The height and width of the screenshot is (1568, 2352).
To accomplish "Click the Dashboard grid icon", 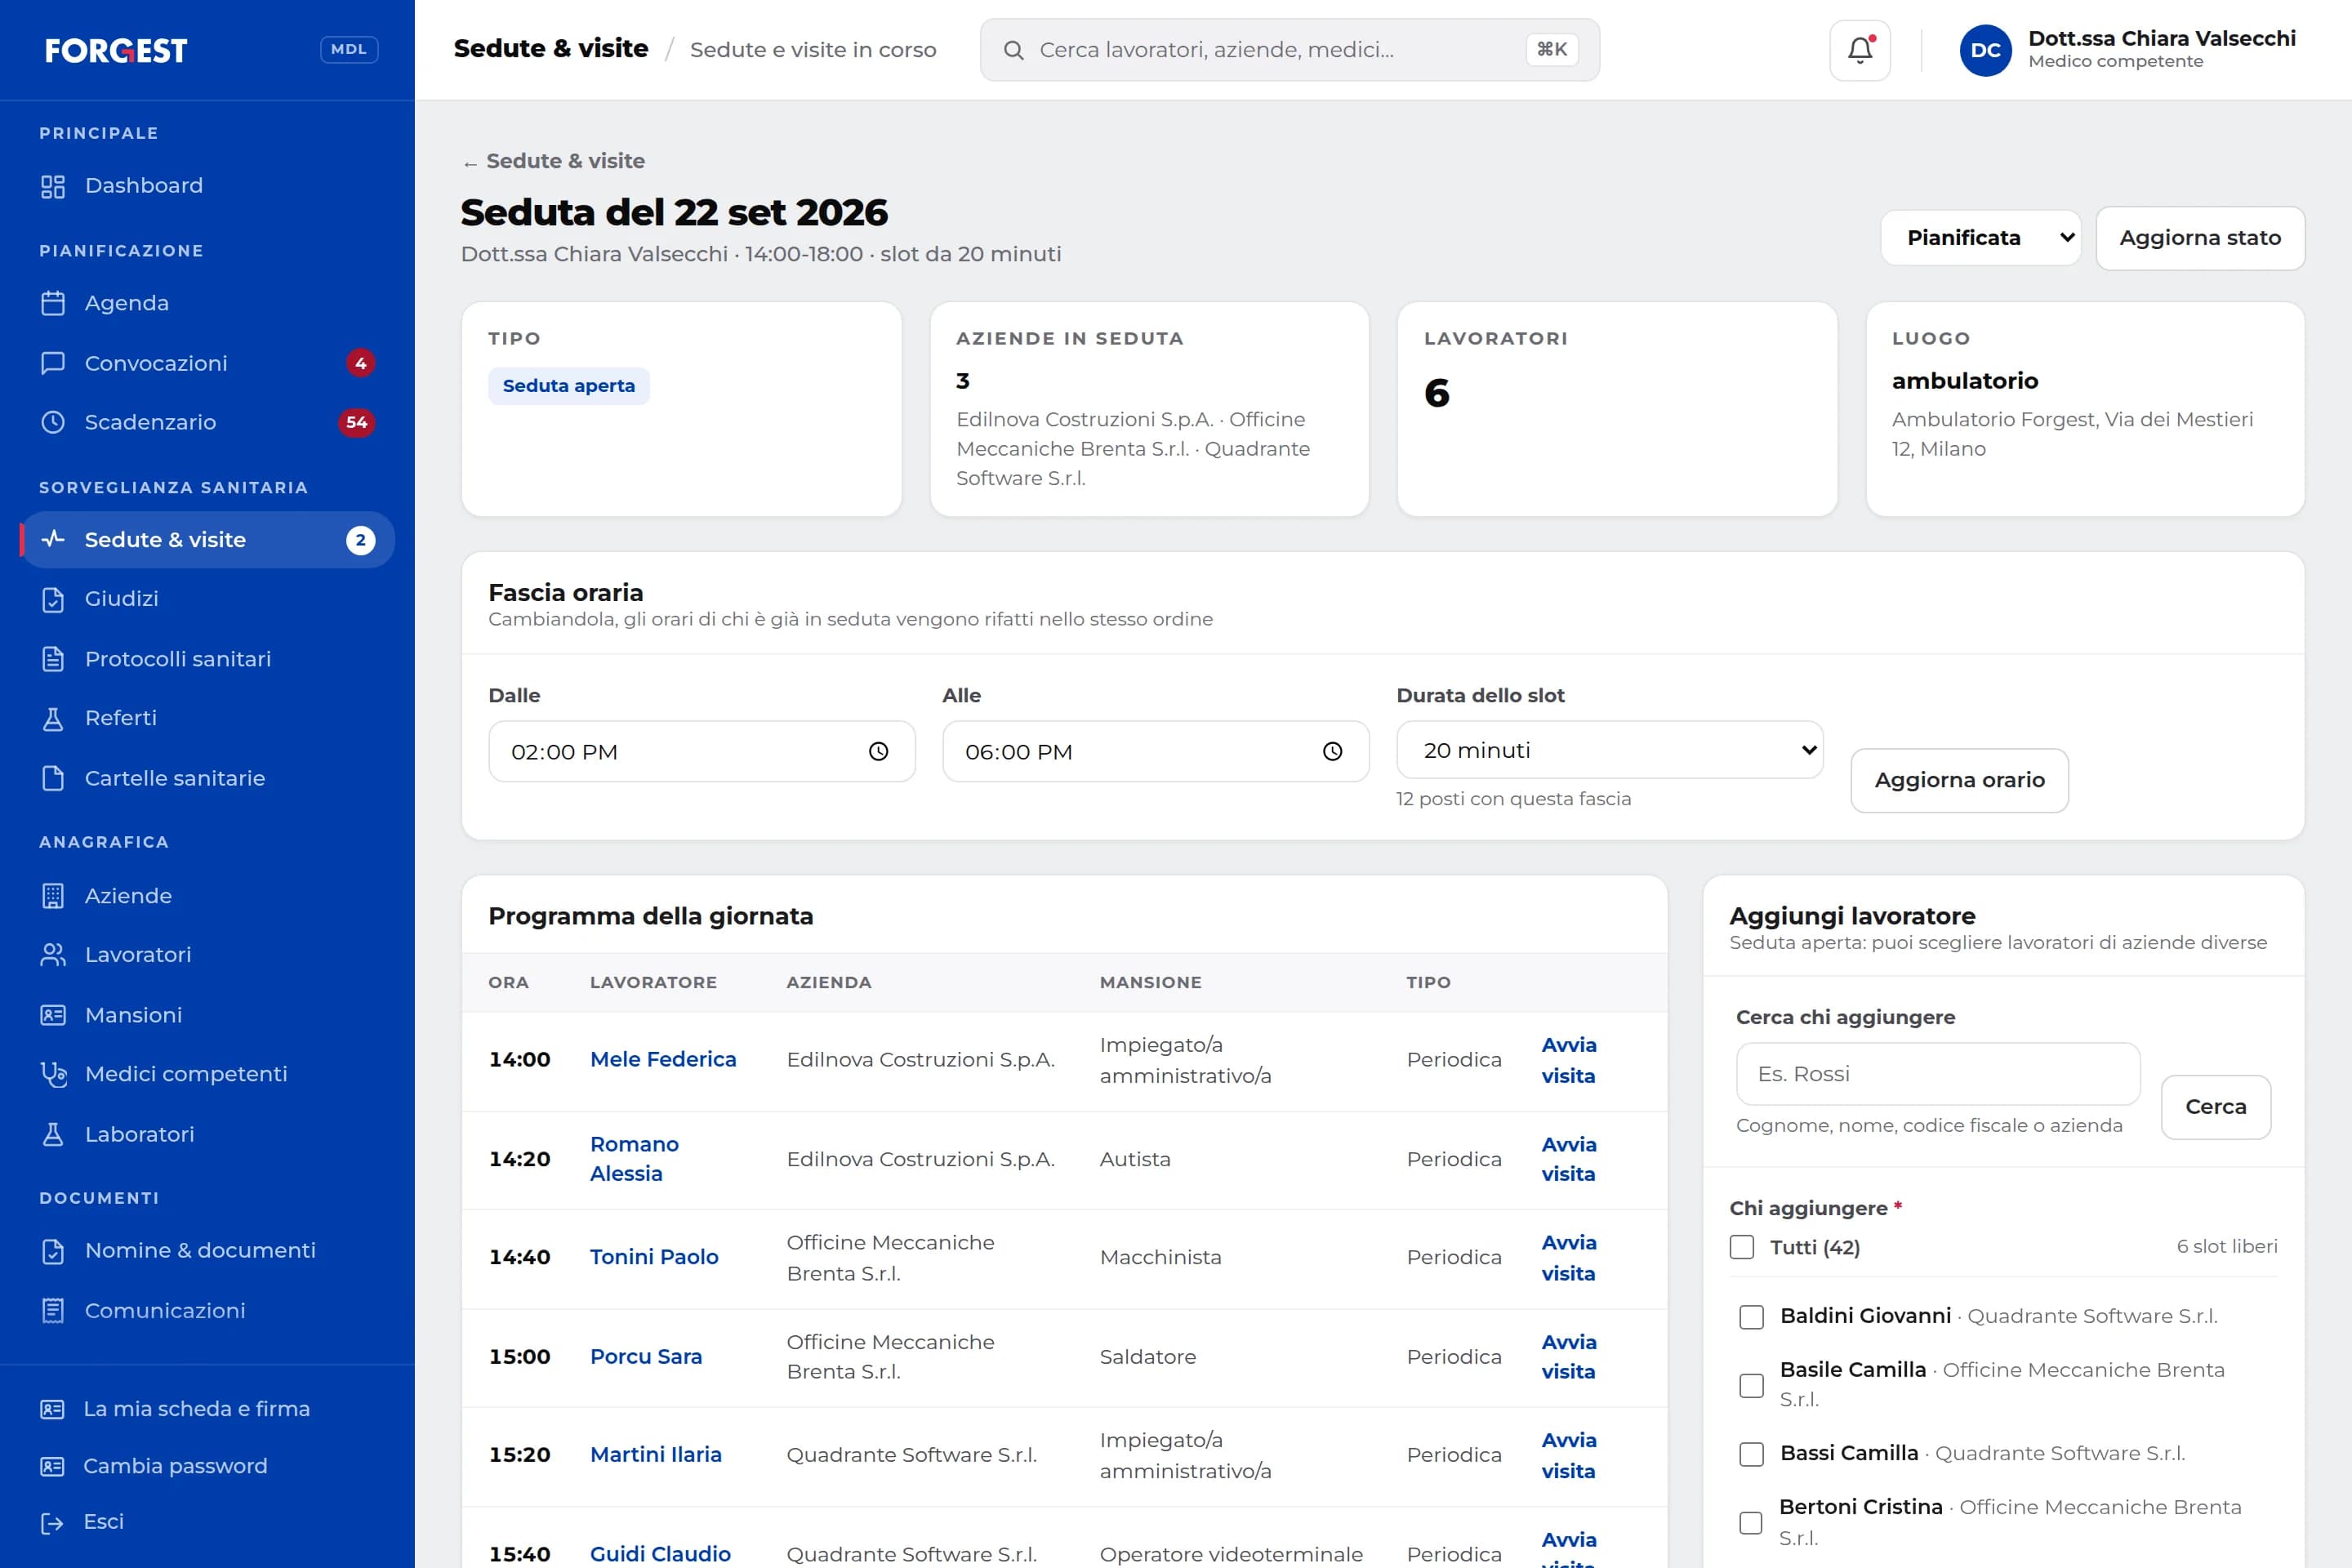I will [53, 186].
